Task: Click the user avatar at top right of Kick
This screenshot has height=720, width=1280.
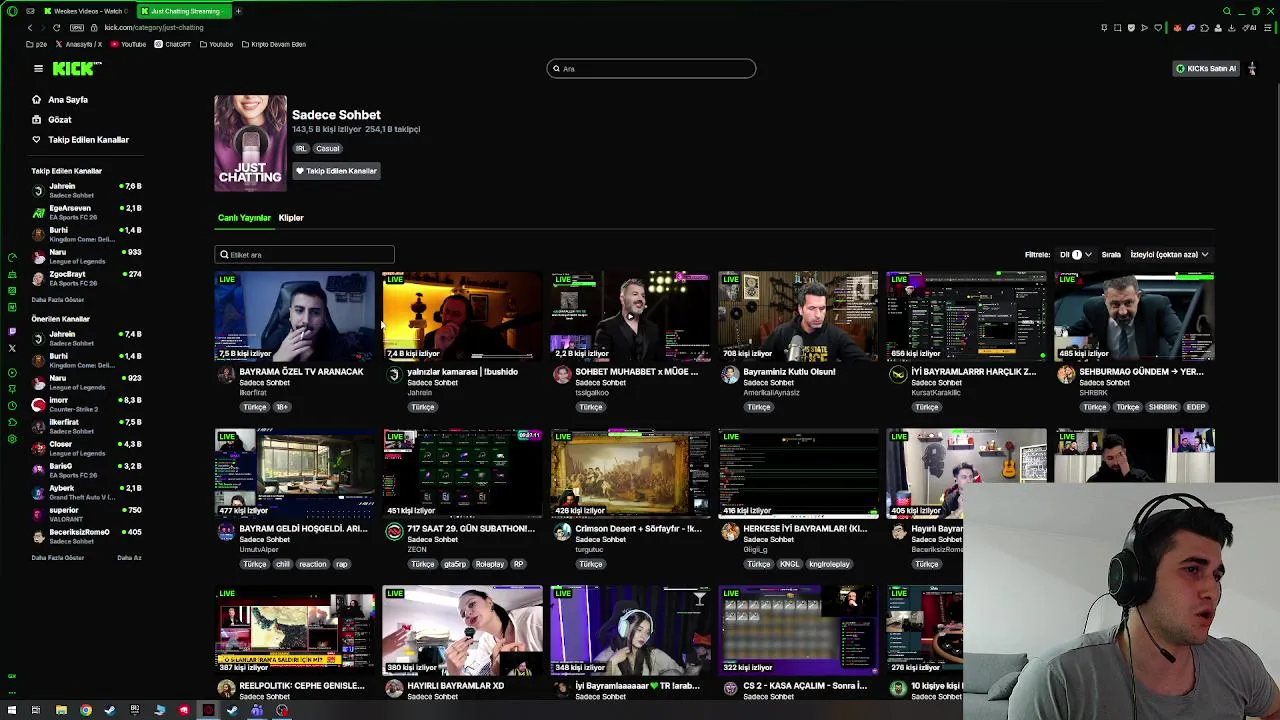Action: [x=1252, y=68]
